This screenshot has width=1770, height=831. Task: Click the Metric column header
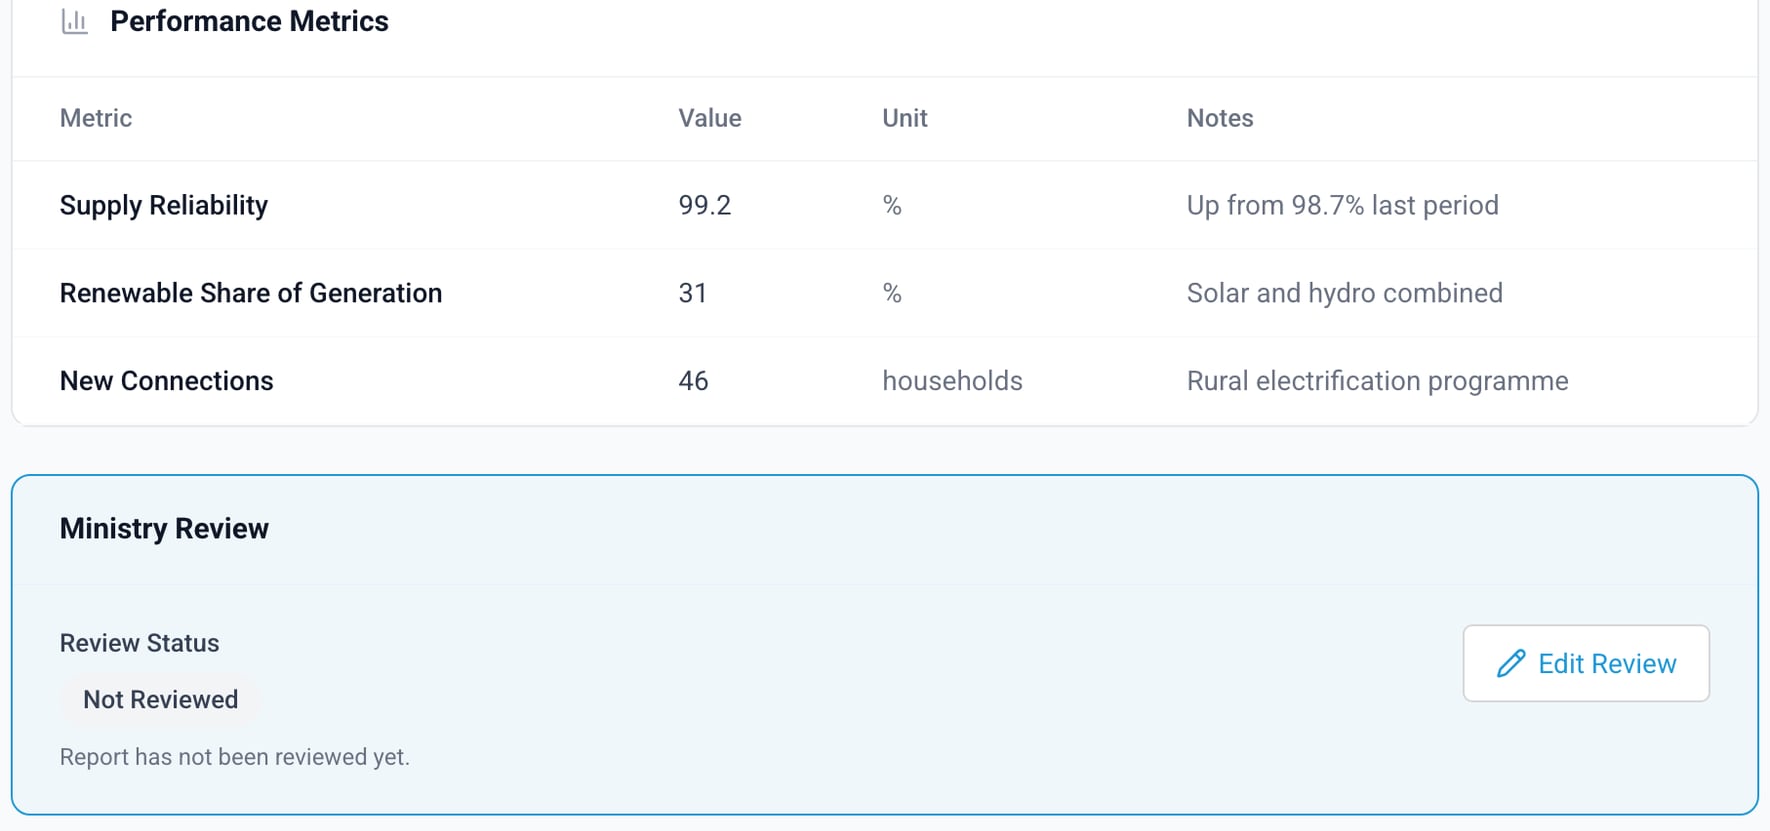[96, 118]
